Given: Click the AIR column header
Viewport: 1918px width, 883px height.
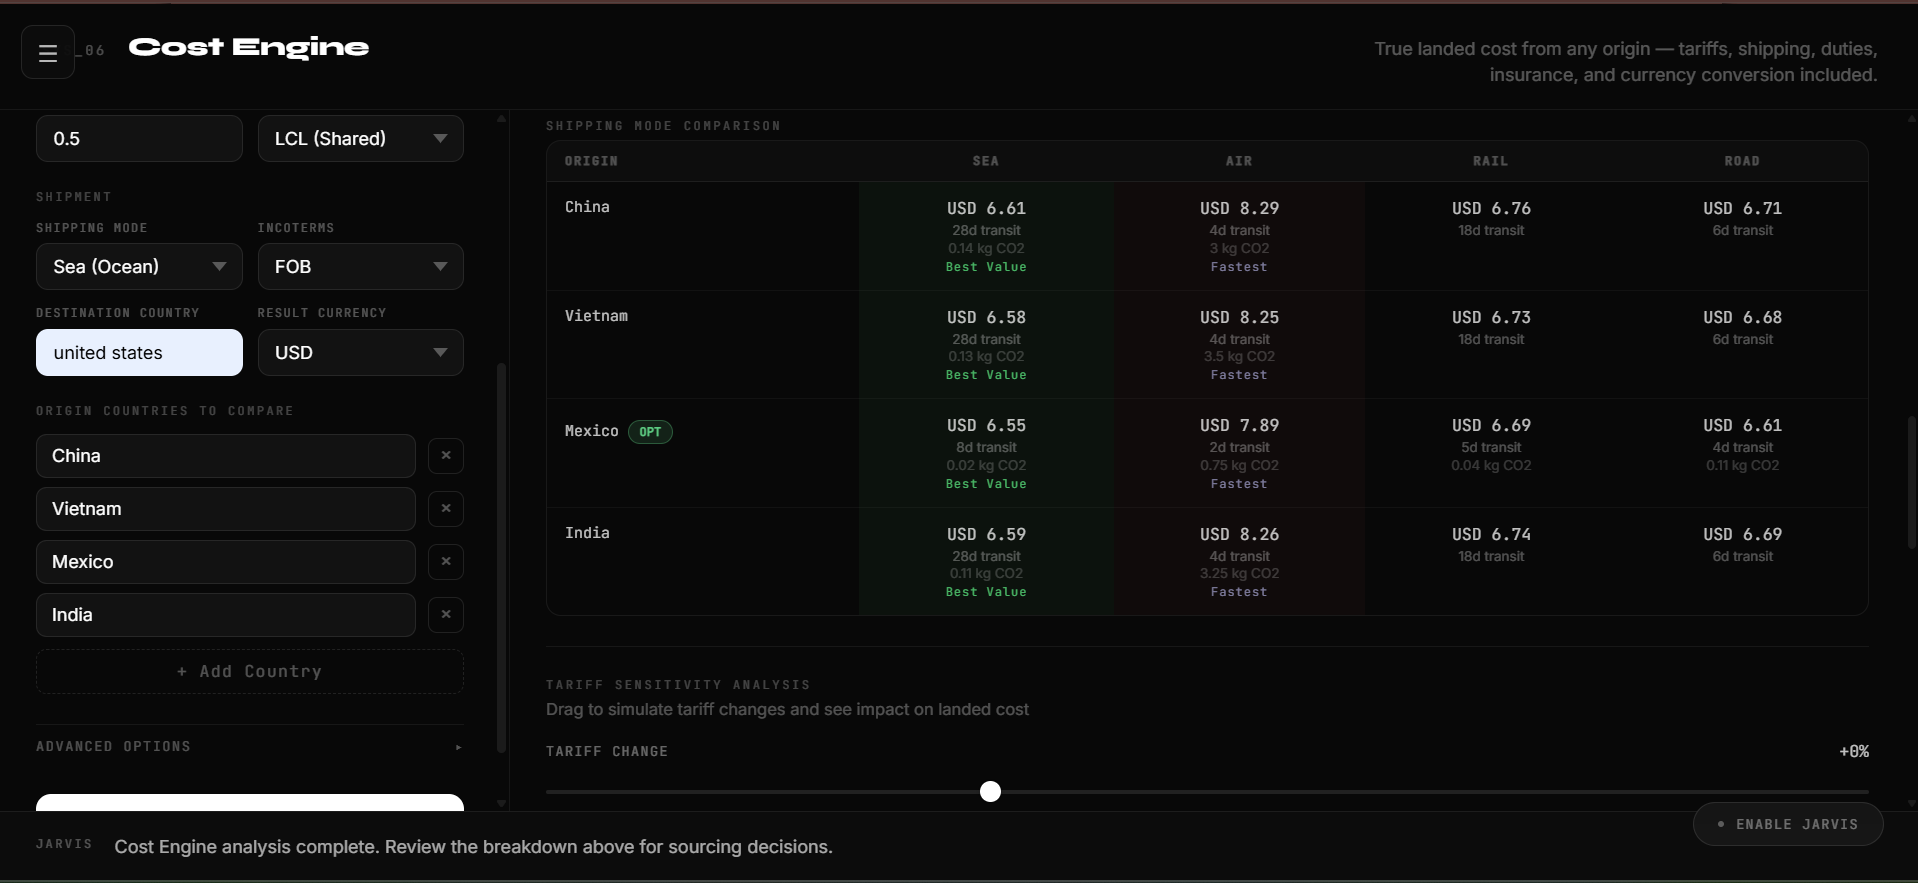Looking at the screenshot, I should [1239, 161].
